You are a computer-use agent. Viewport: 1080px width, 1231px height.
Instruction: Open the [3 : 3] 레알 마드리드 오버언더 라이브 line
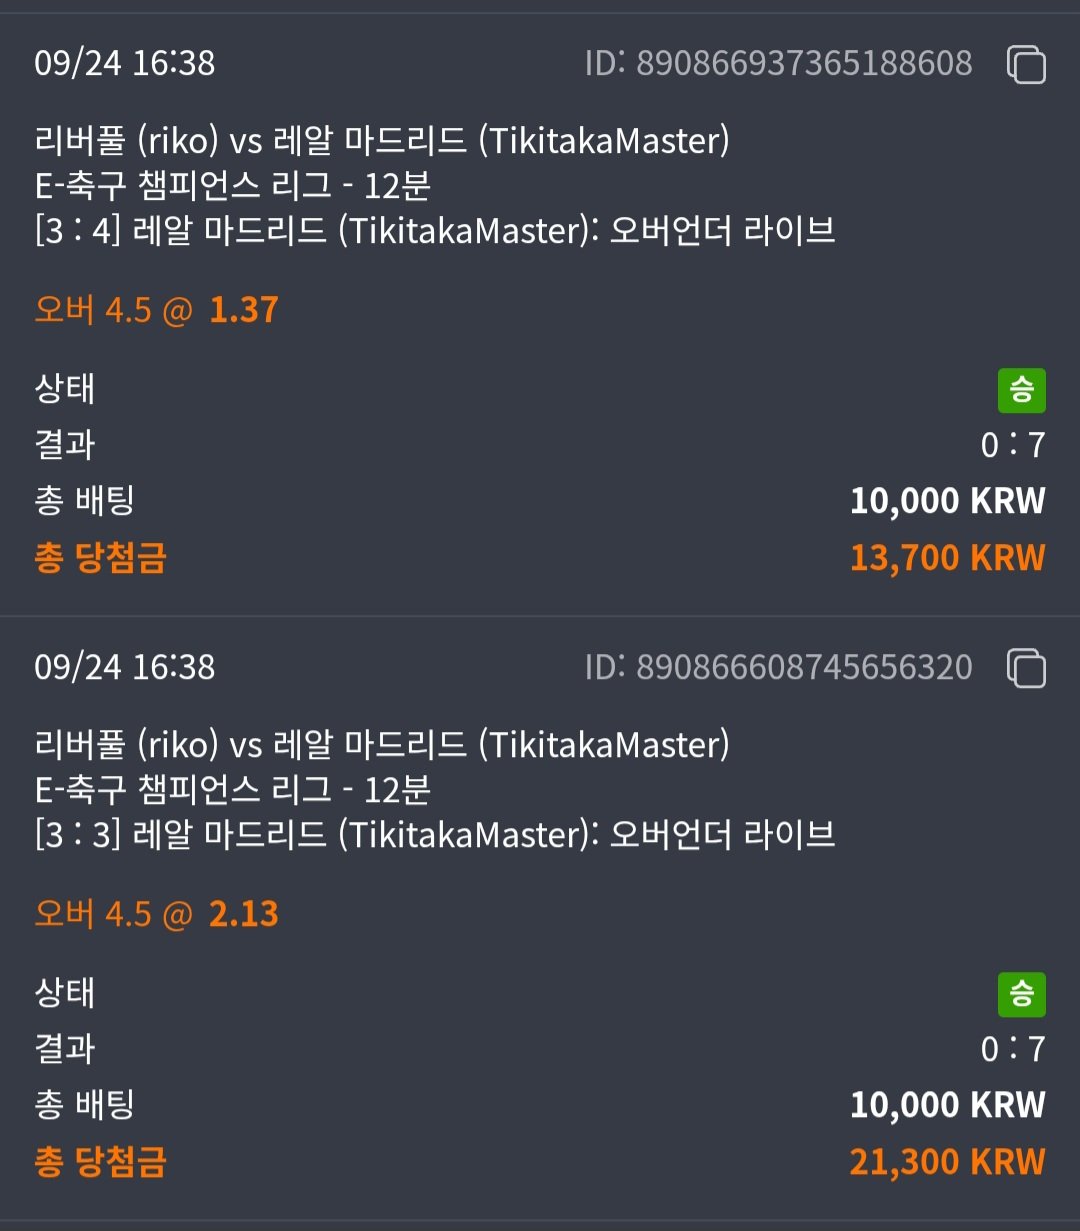pos(435,835)
